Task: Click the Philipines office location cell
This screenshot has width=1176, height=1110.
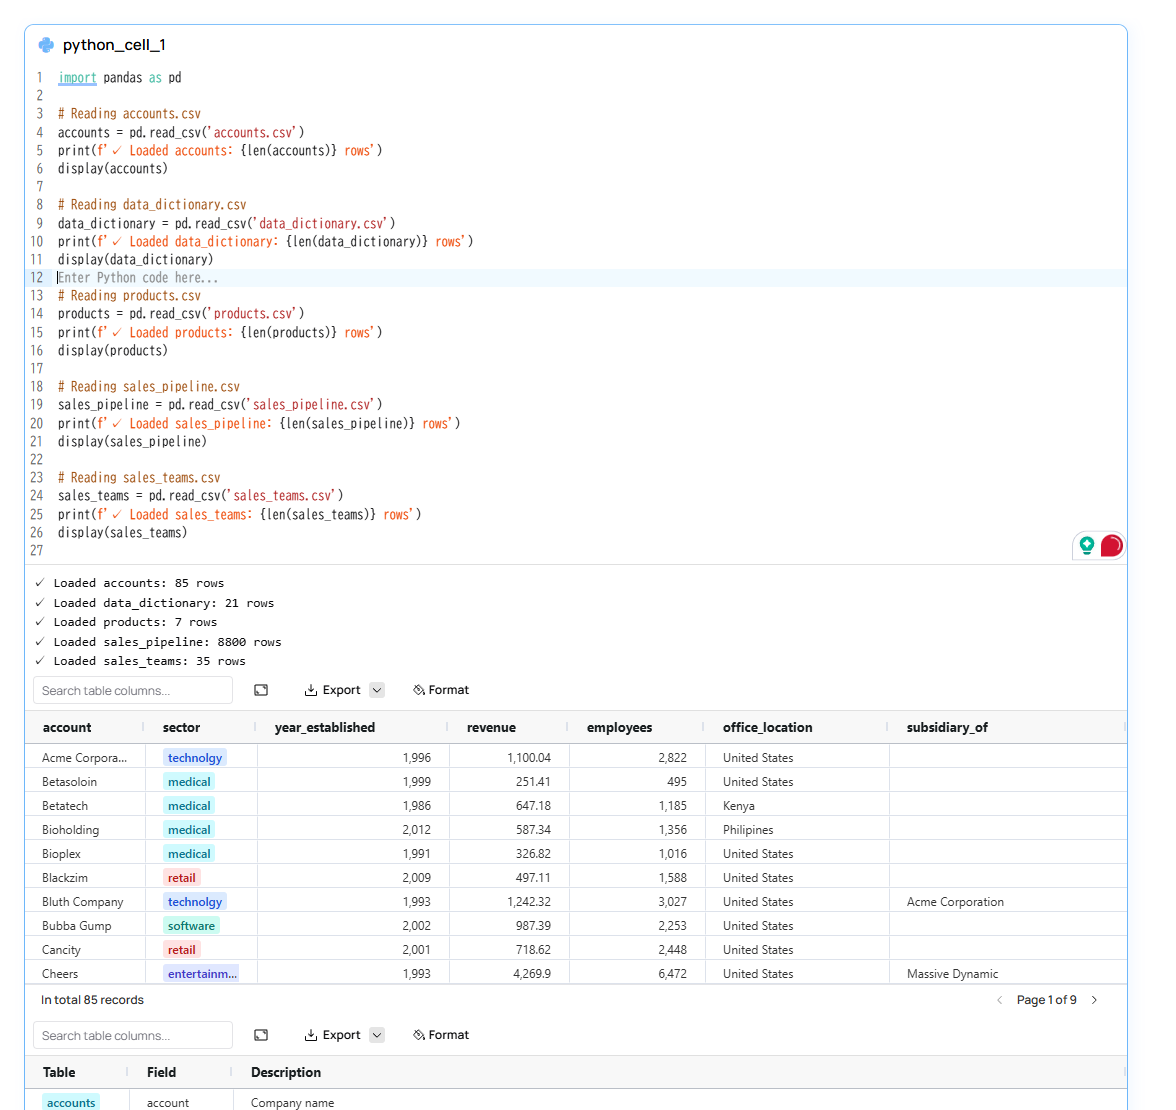Action: pos(748,830)
